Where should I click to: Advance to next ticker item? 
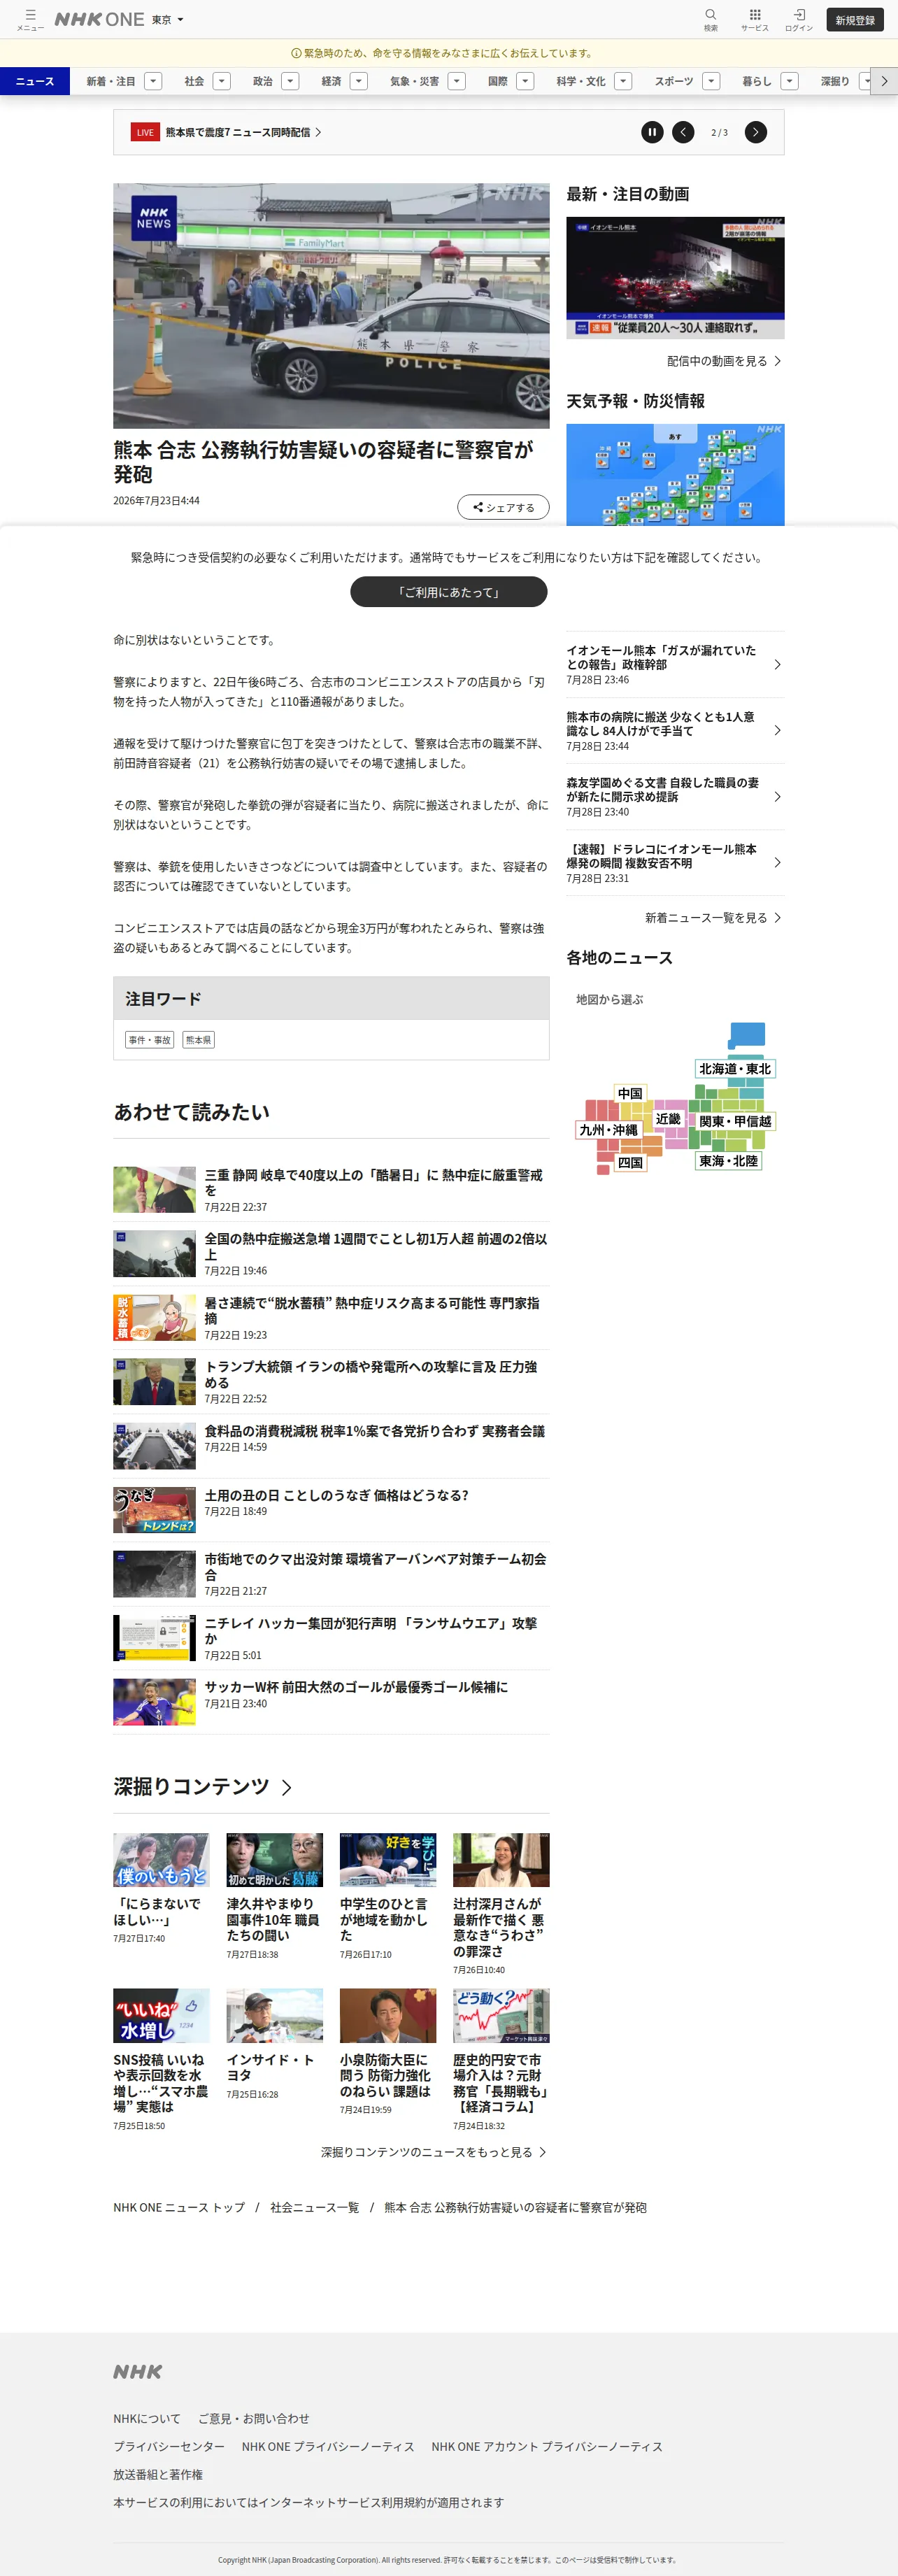point(756,132)
